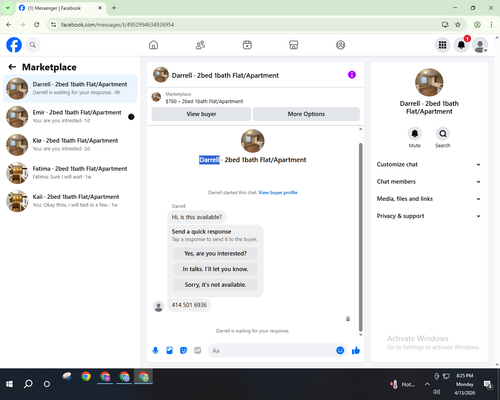500x400 pixels.
Task: Expand Media, files and links section
Action: (429, 199)
